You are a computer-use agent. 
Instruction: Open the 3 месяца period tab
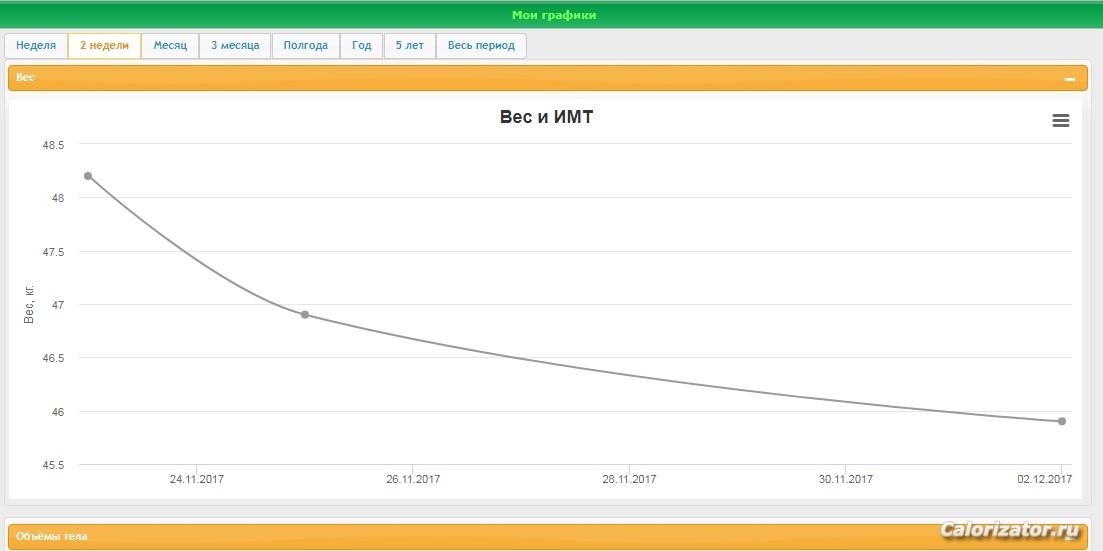(235, 46)
